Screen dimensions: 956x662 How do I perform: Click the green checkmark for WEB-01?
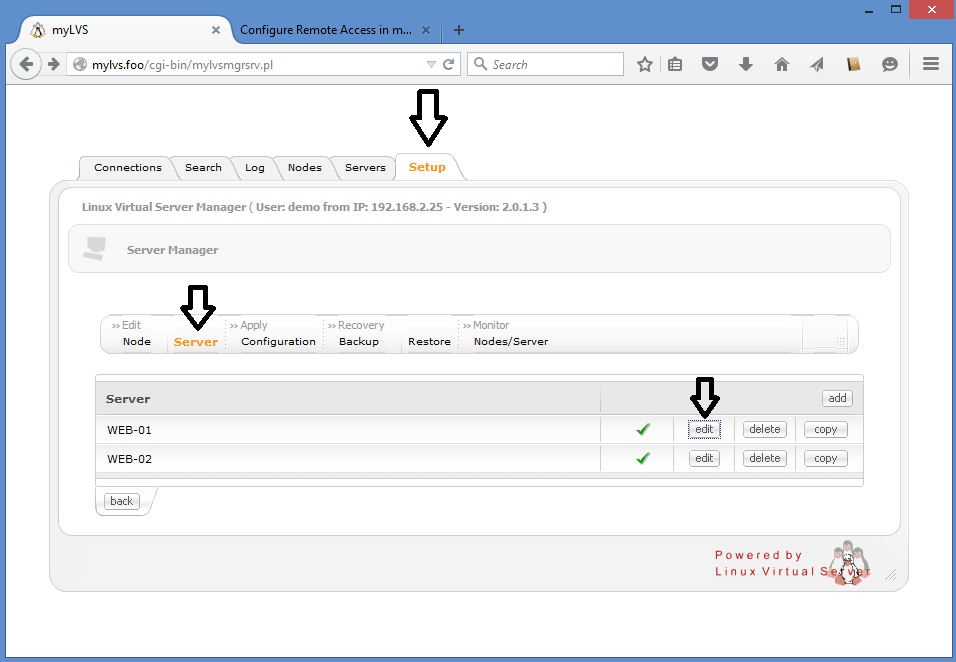click(x=643, y=429)
